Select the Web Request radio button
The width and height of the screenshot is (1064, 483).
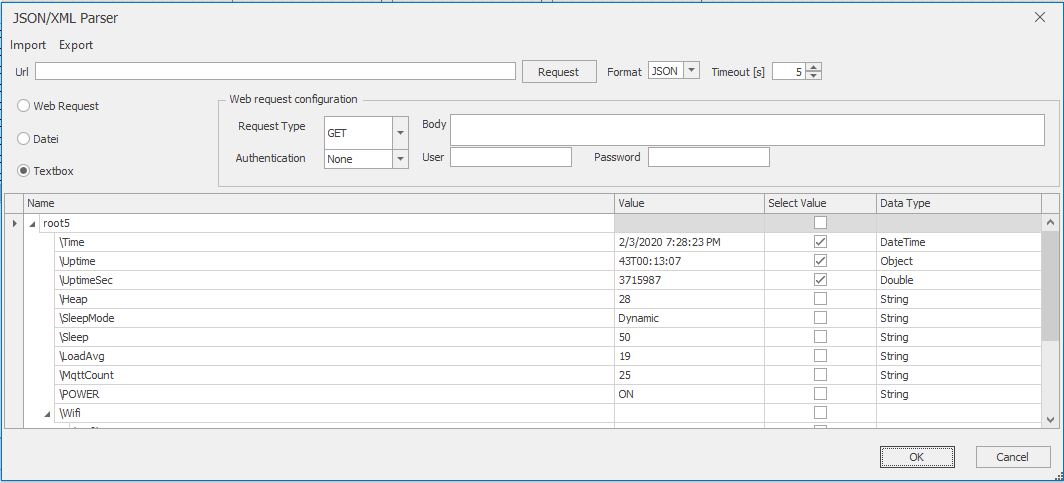tap(24, 106)
